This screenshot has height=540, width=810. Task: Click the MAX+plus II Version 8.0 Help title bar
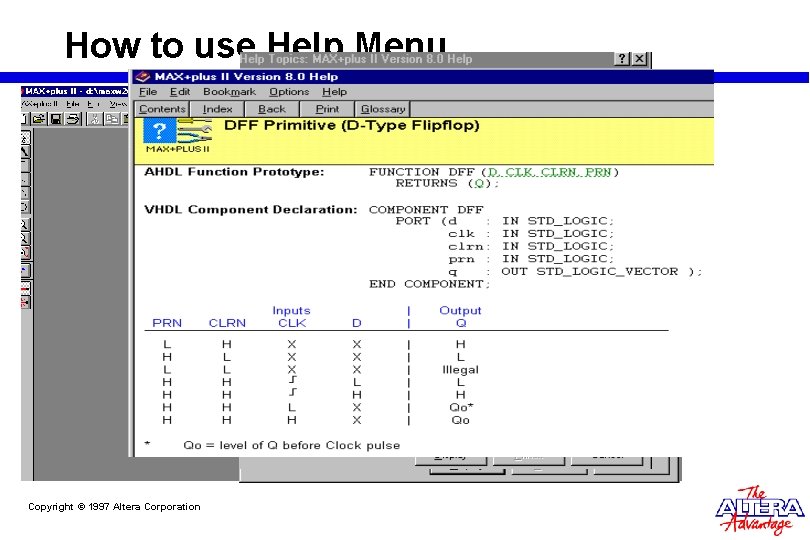[x=424, y=77]
